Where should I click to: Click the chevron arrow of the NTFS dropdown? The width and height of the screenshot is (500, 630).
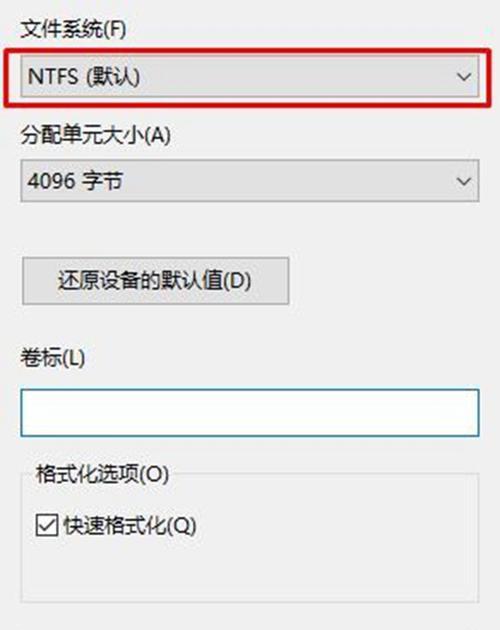pyautogui.click(x=464, y=76)
